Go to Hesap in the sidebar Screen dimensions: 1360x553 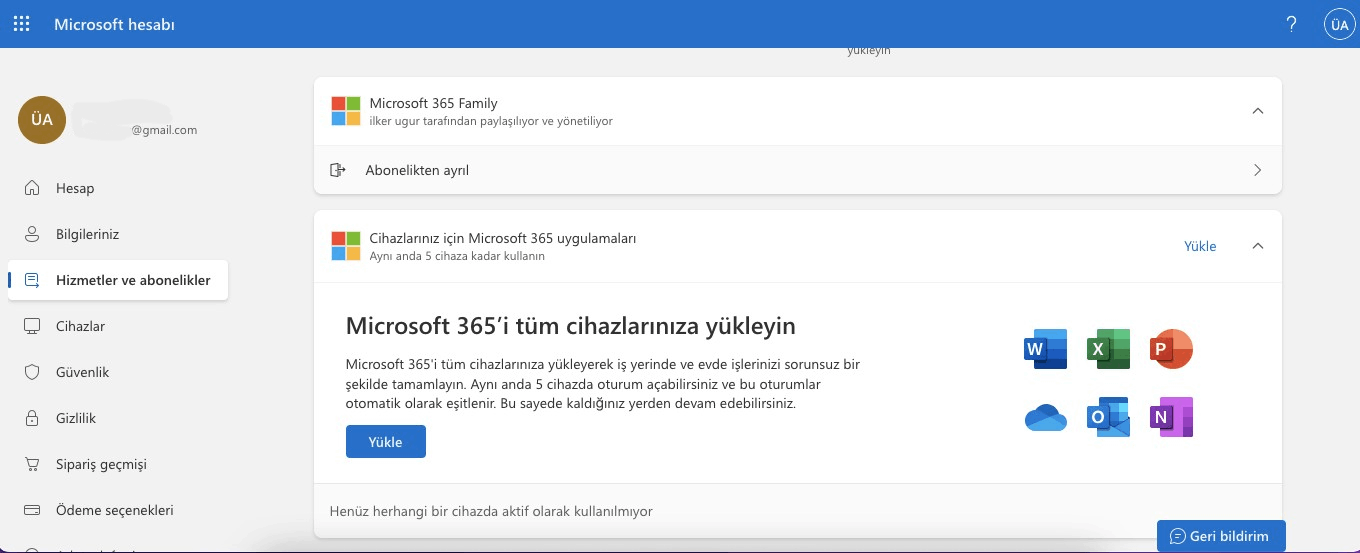(x=118, y=188)
